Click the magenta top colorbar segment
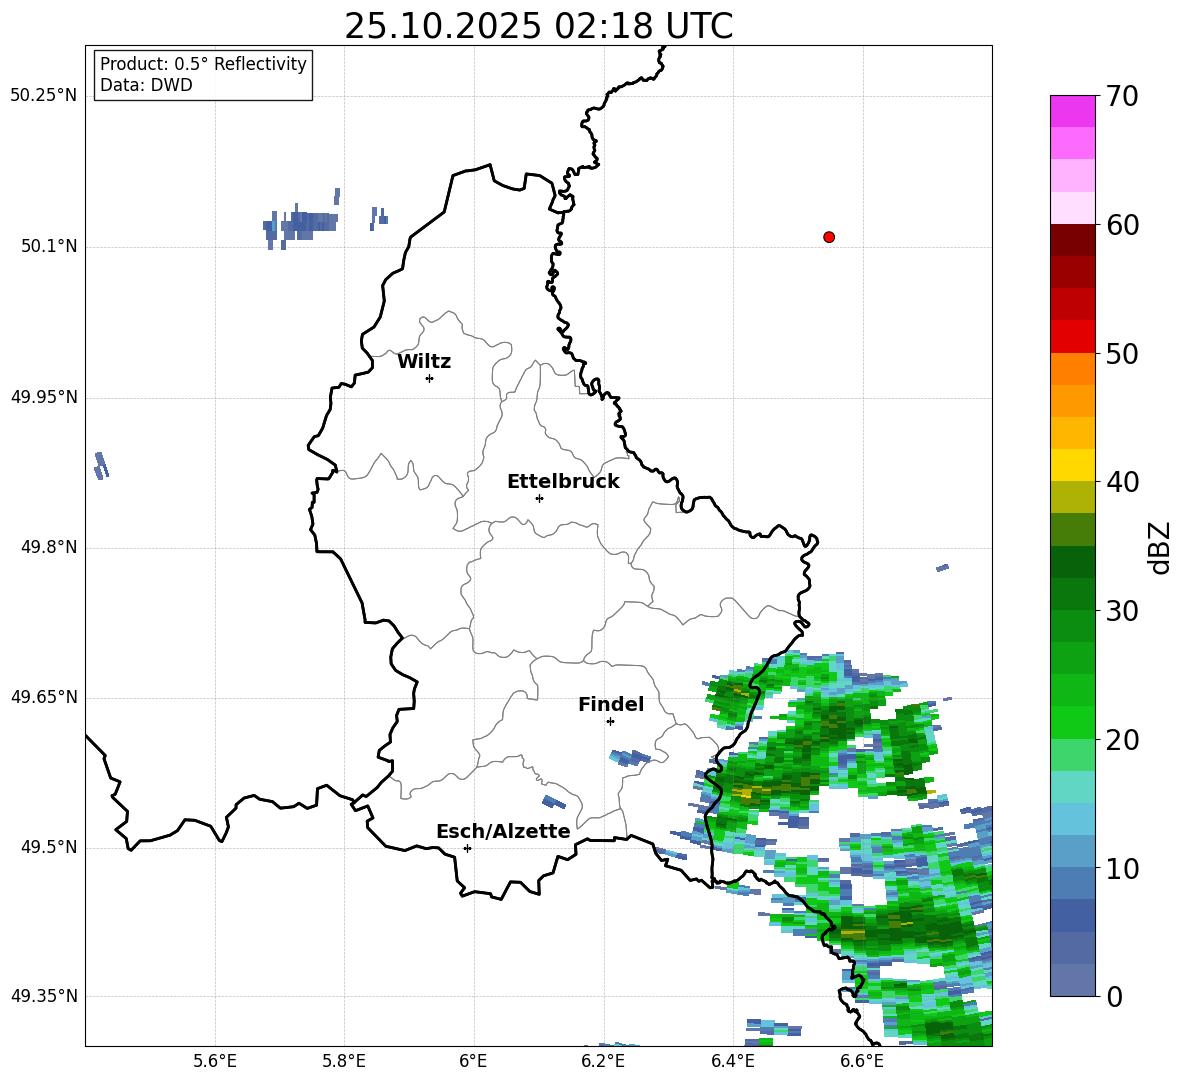 [1072, 111]
